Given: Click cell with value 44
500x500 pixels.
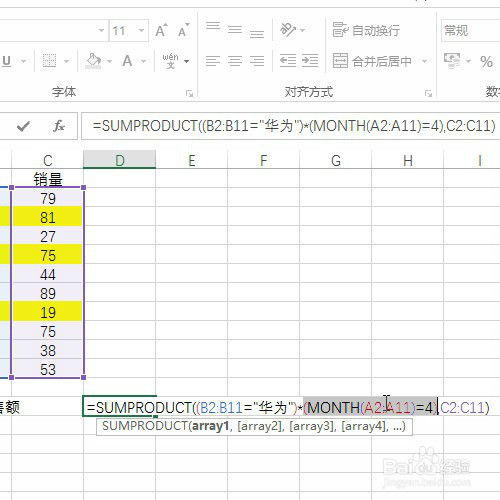Looking at the screenshot, I should point(48,274).
